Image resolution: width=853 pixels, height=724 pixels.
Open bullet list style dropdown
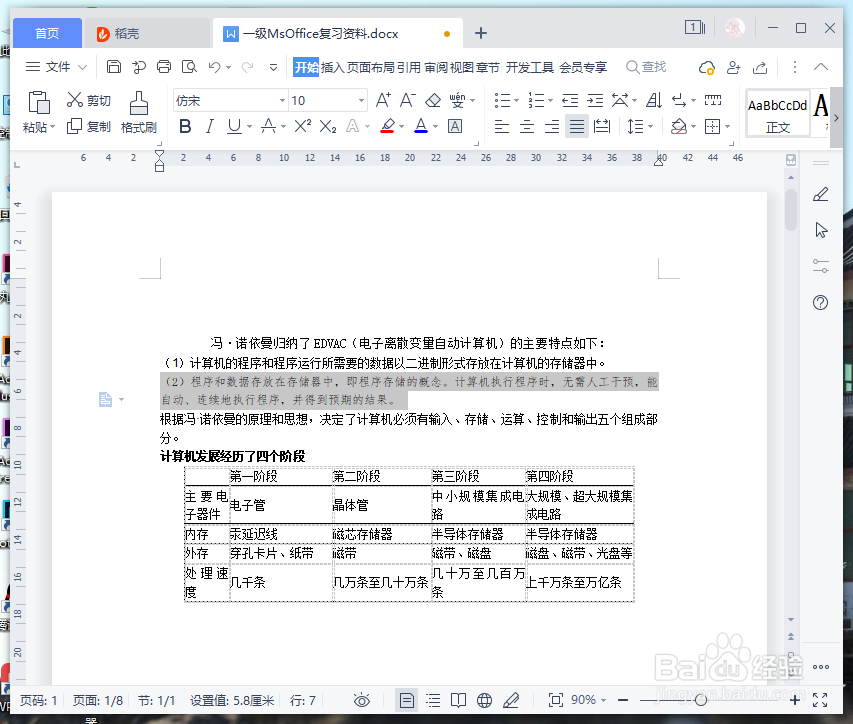tap(516, 101)
